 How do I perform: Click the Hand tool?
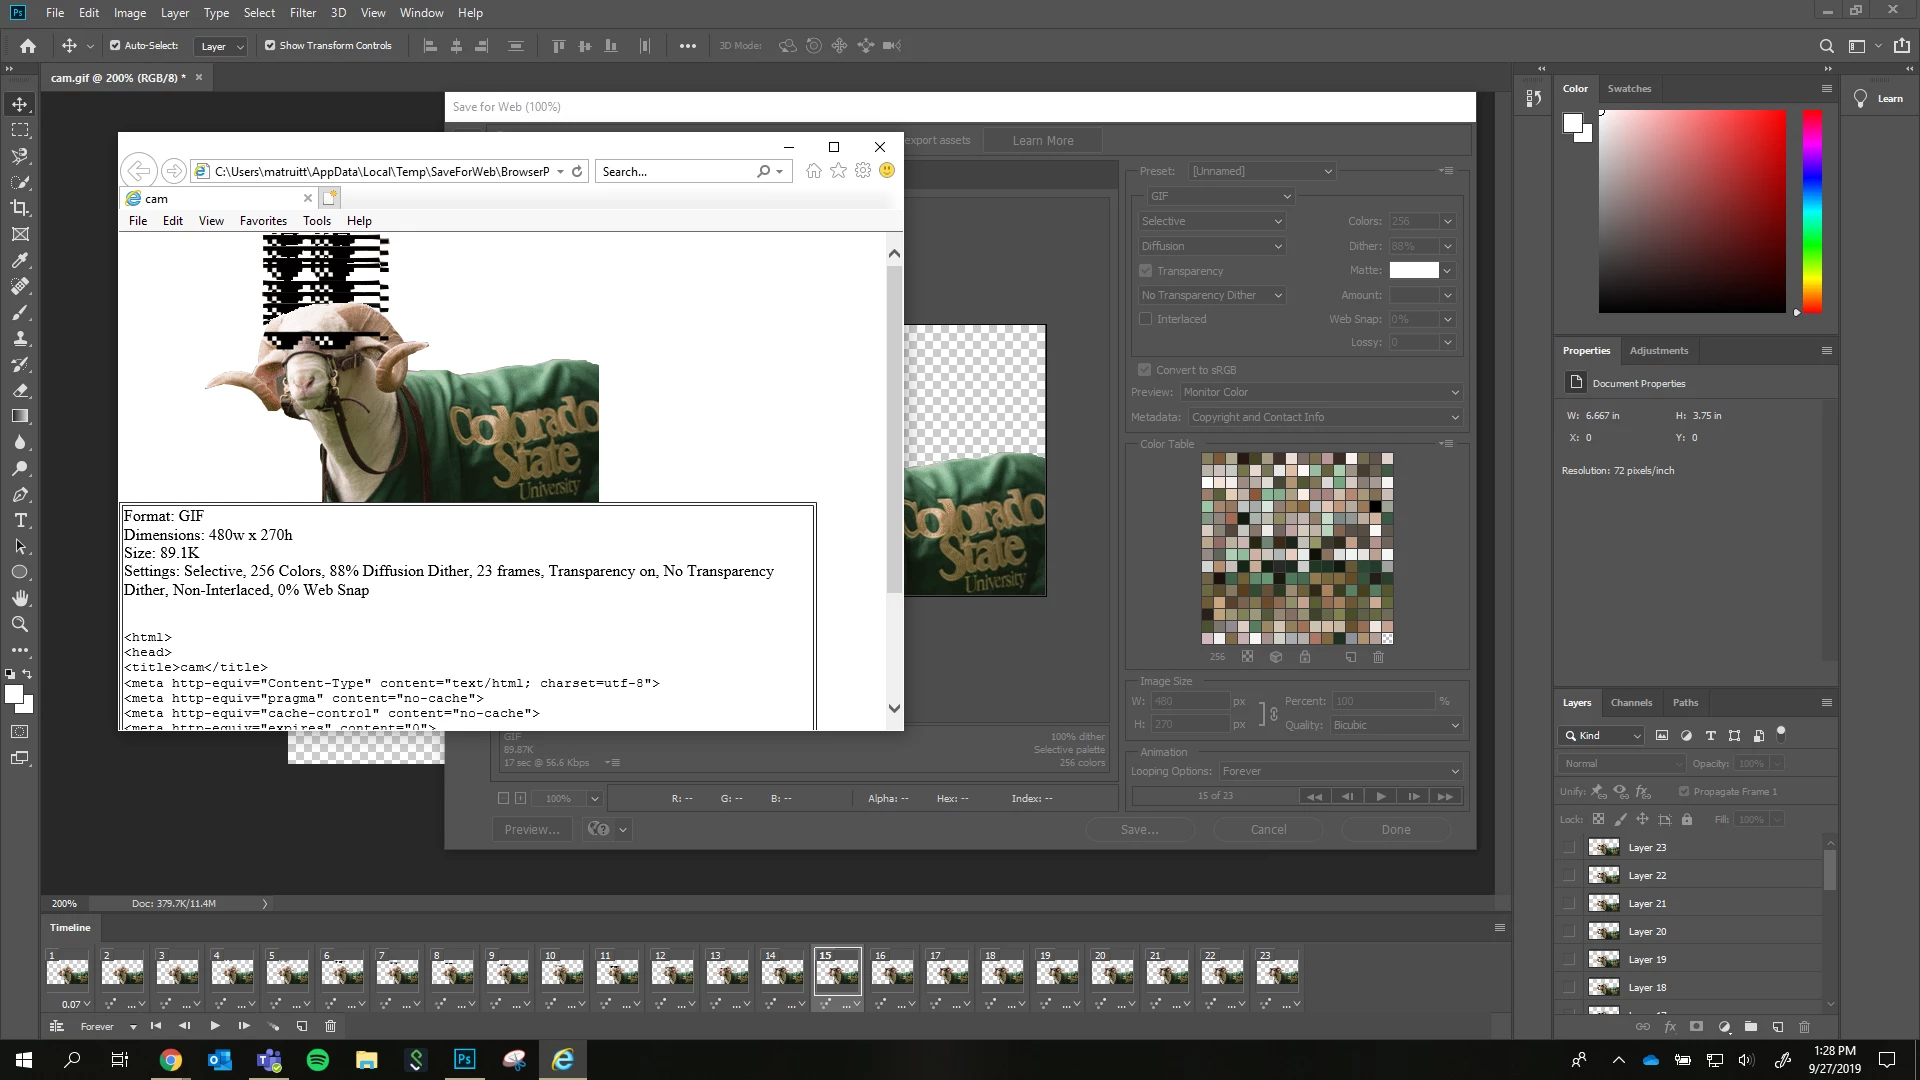coord(20,598)
